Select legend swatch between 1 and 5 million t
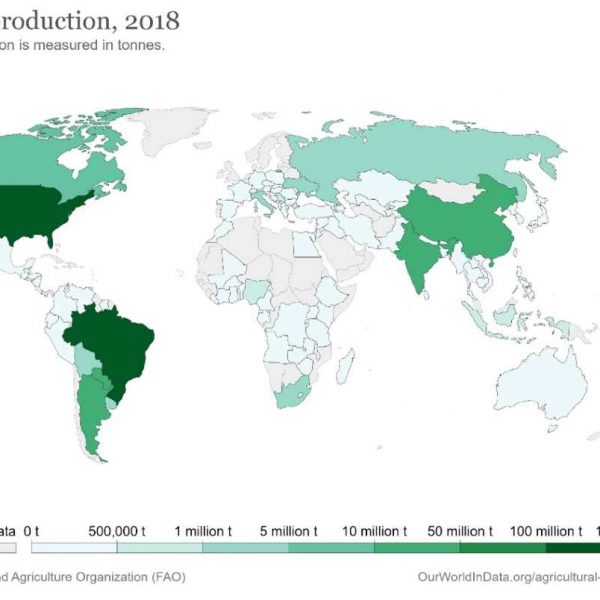Screen dimensions: 600x600 tap(245, 548)
